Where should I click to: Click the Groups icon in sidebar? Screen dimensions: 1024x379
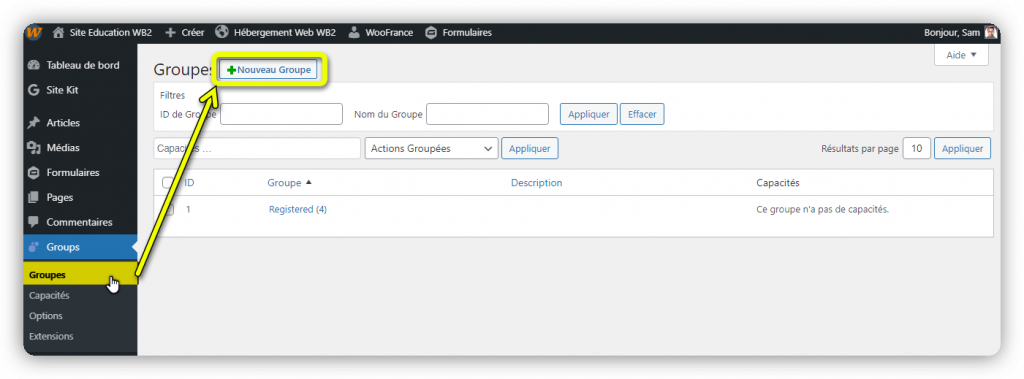(x=34, y=247)
